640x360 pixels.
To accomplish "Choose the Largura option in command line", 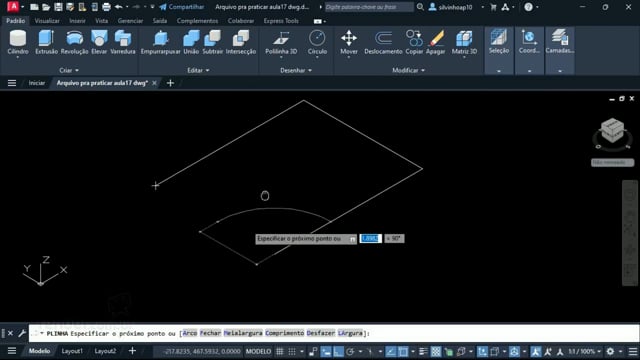I will pos(350,333).
